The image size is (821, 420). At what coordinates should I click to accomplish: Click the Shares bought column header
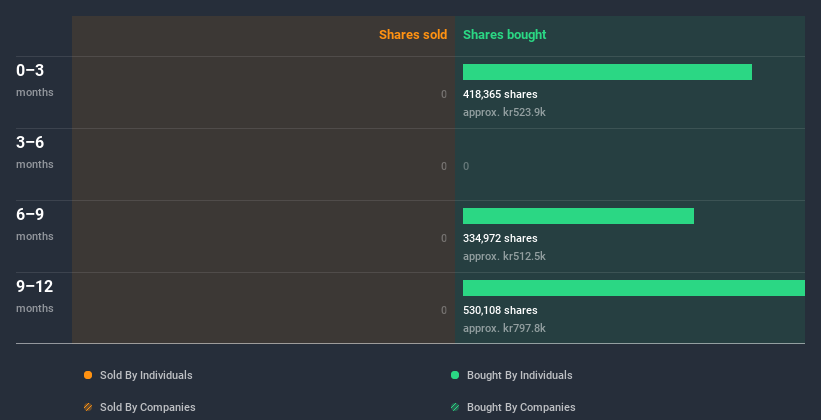(x=505, y=35)
